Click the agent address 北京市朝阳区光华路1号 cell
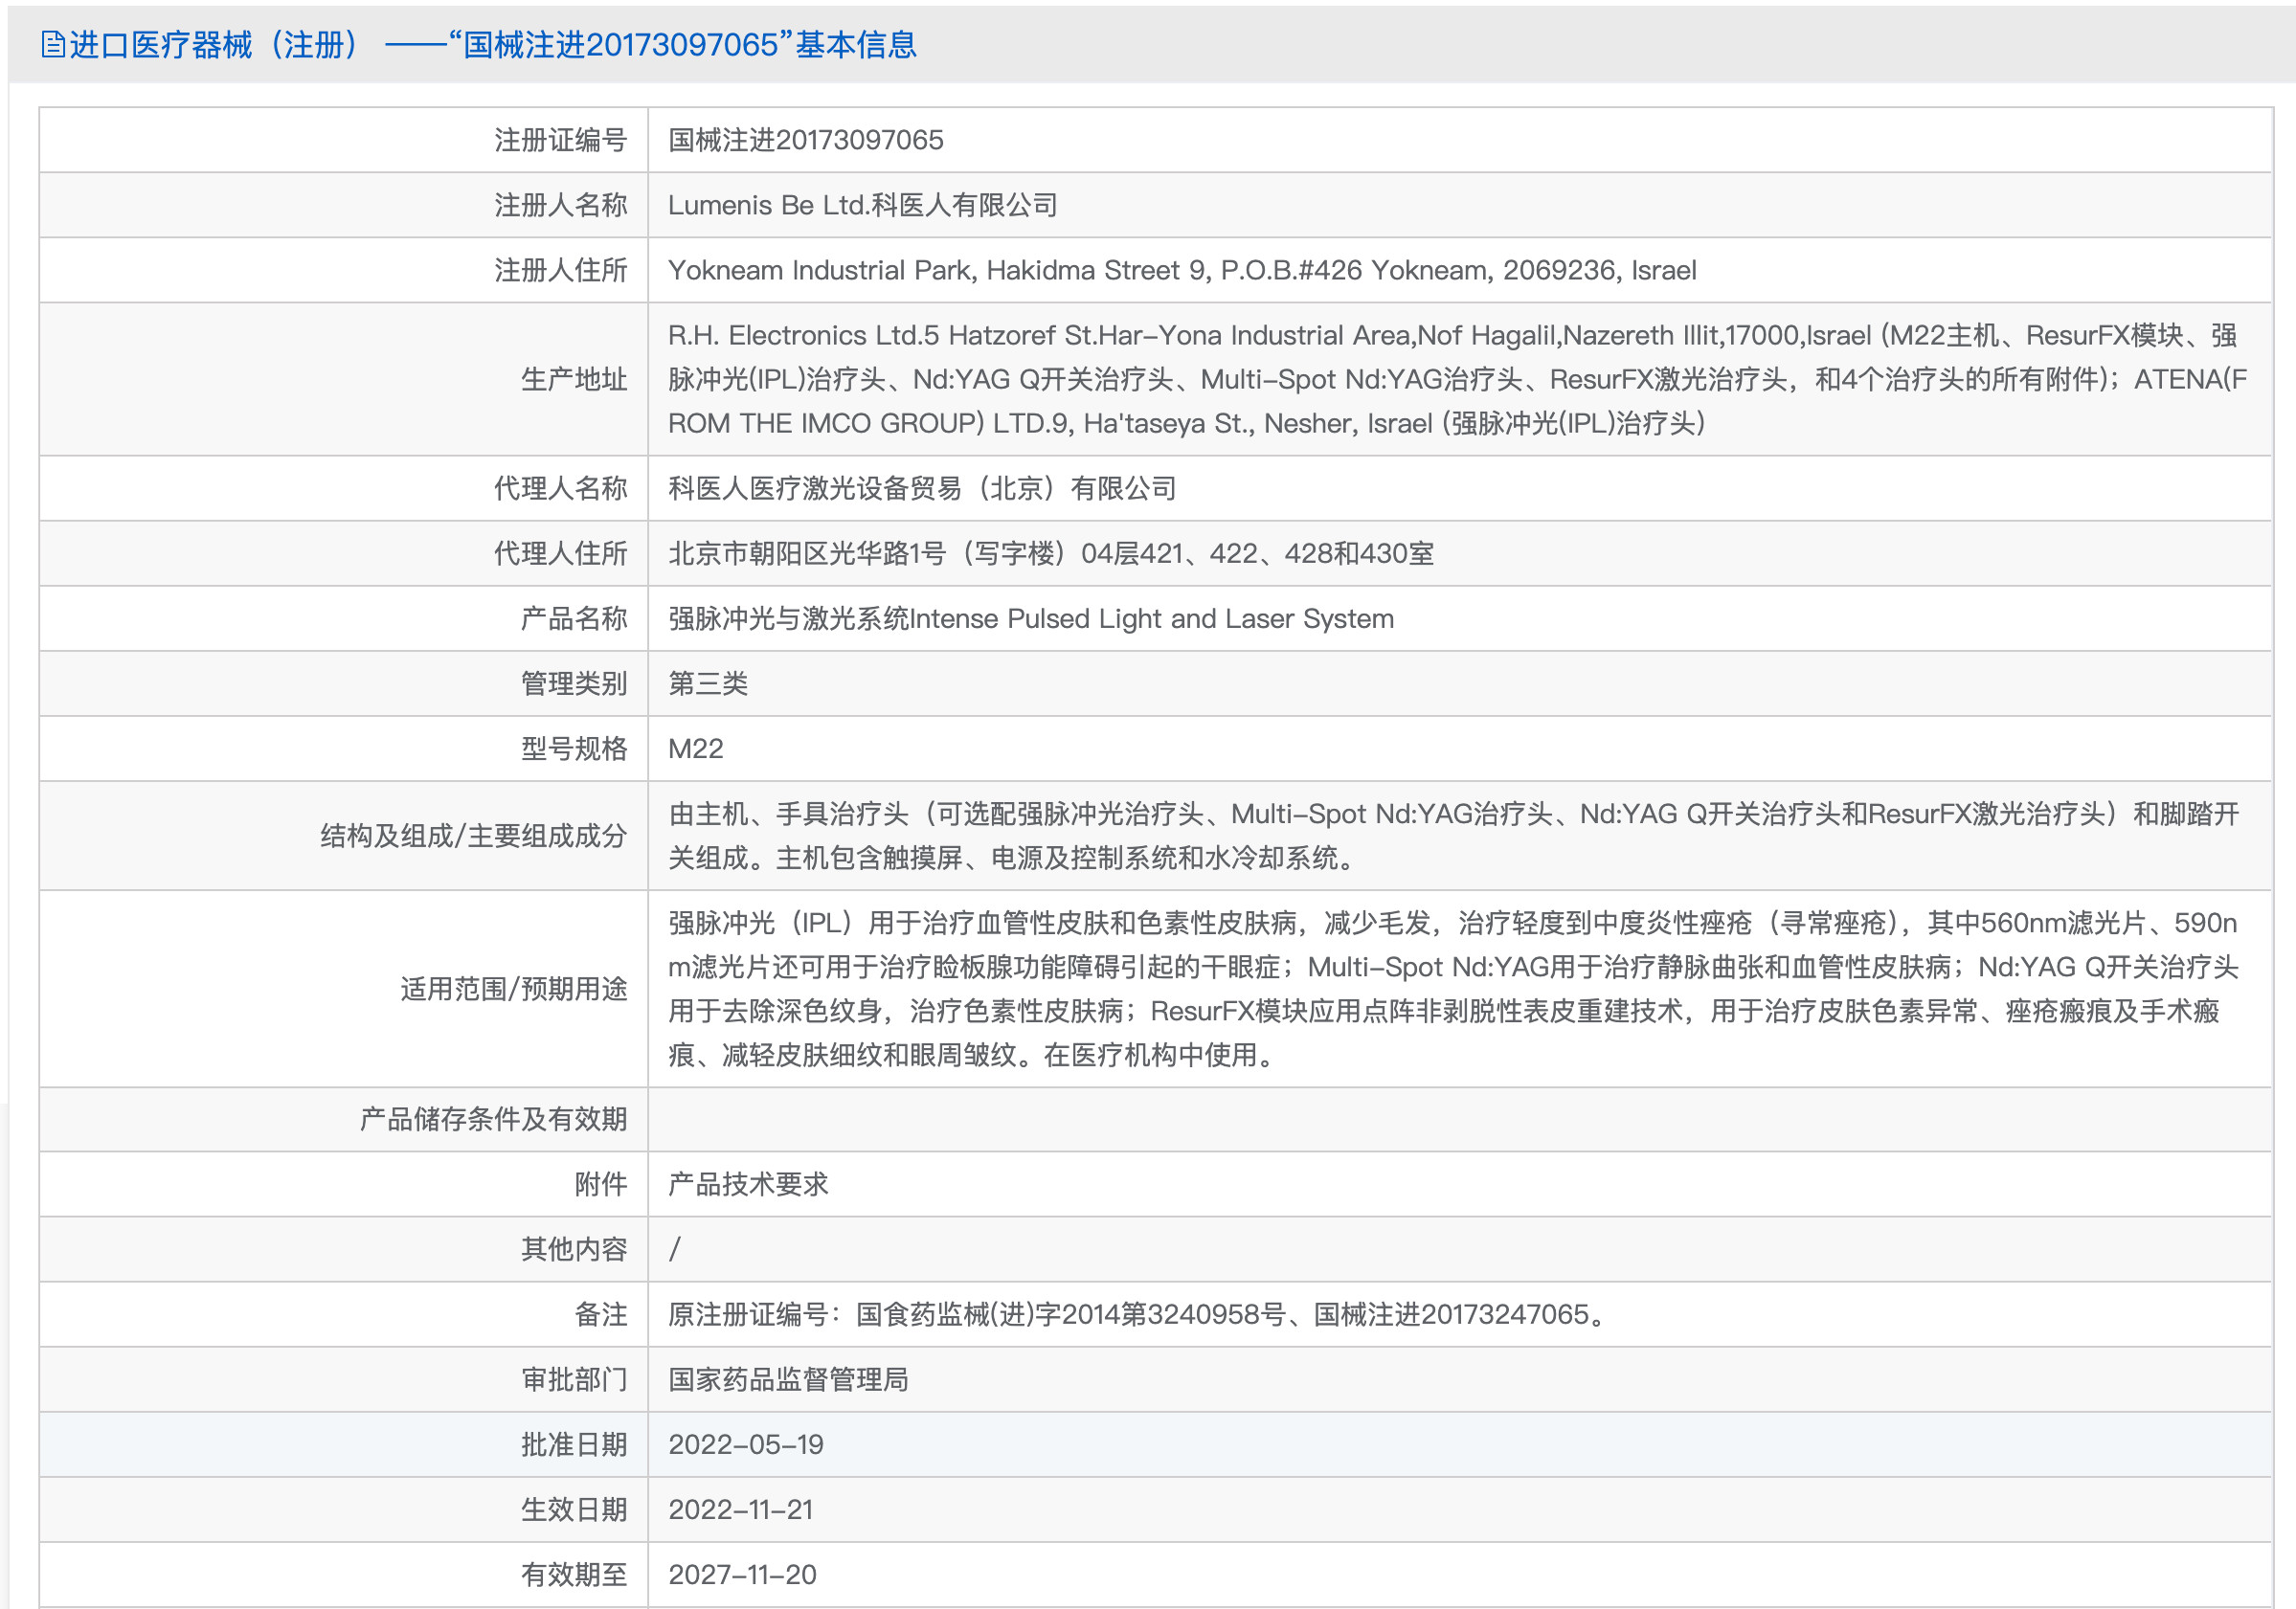The width and height of the screenshot is (2296, 1609). (x=1050, y=553)
